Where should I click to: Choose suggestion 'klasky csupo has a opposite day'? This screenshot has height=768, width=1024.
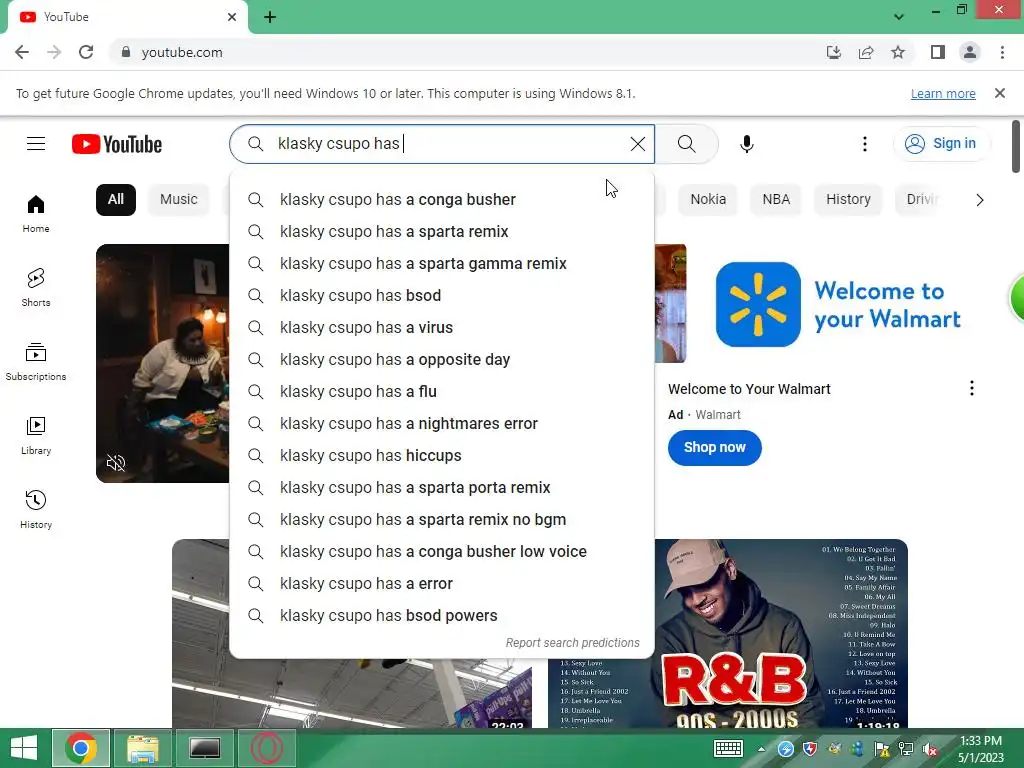coord(441,360)
